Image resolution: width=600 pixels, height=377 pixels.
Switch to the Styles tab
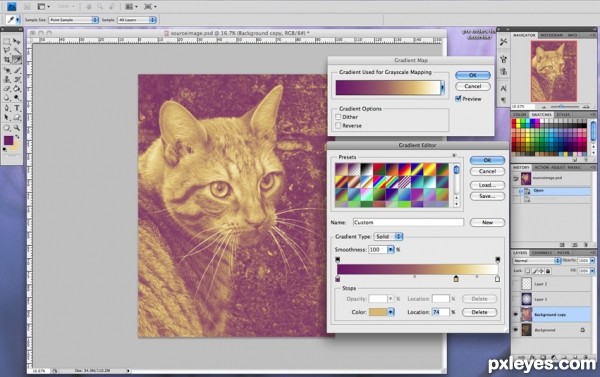[563, 115]
